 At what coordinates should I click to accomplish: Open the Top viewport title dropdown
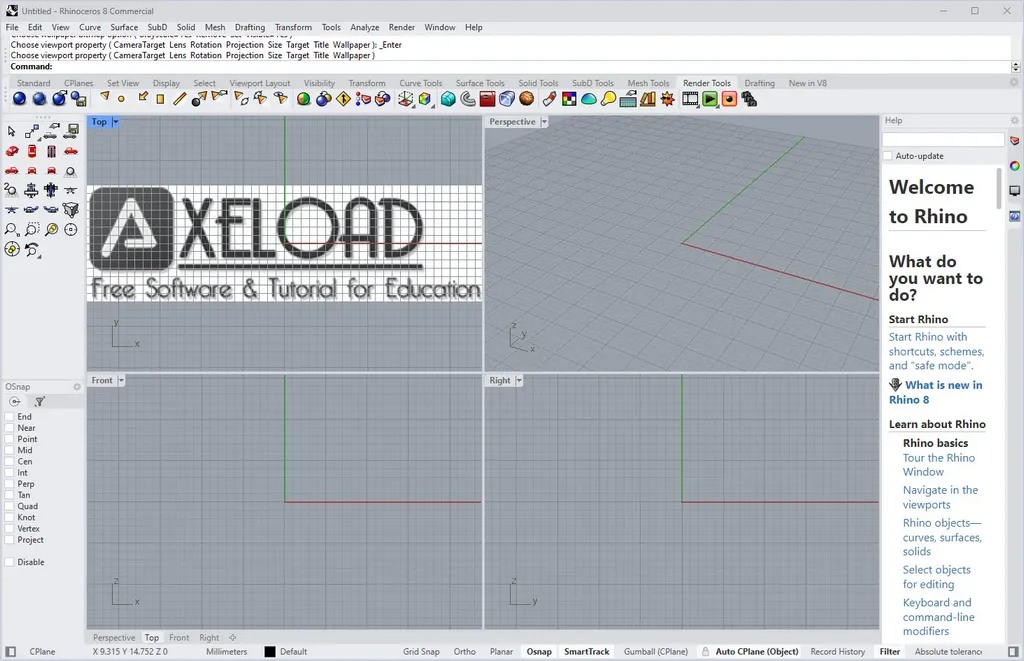tap(116, 121)
